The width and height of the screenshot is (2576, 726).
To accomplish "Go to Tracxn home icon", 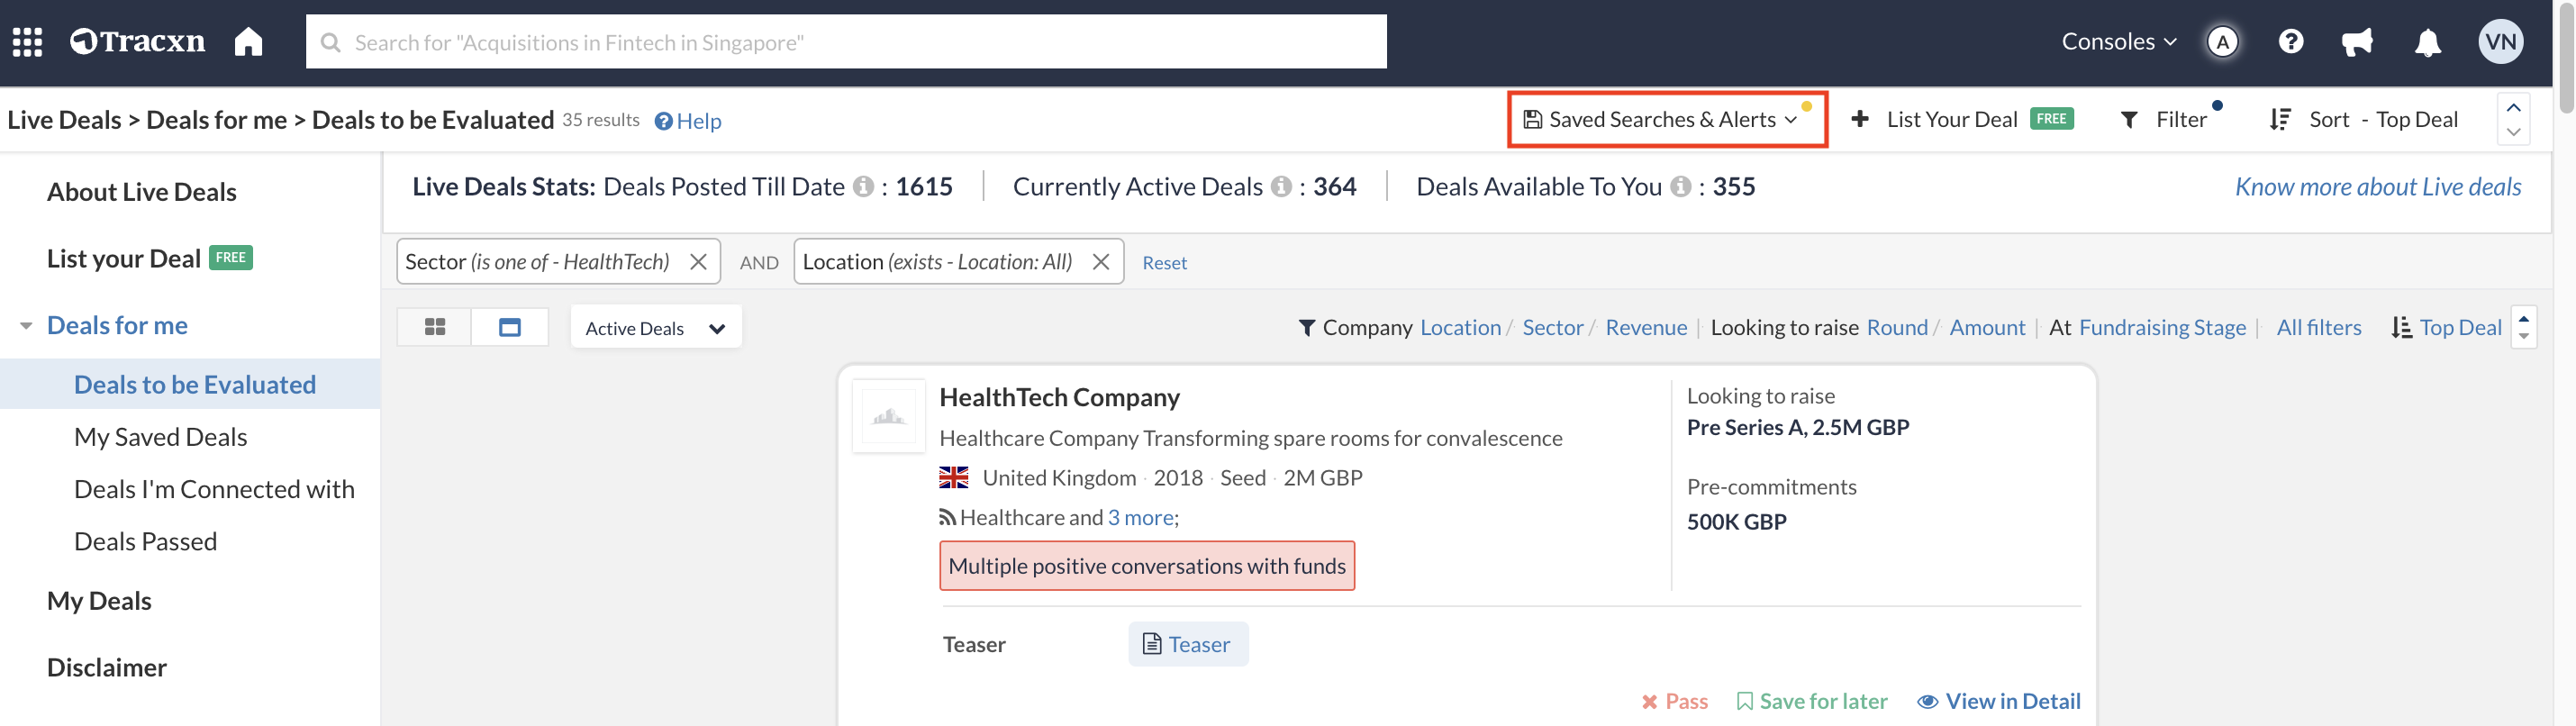I will [x=248, y=42].
